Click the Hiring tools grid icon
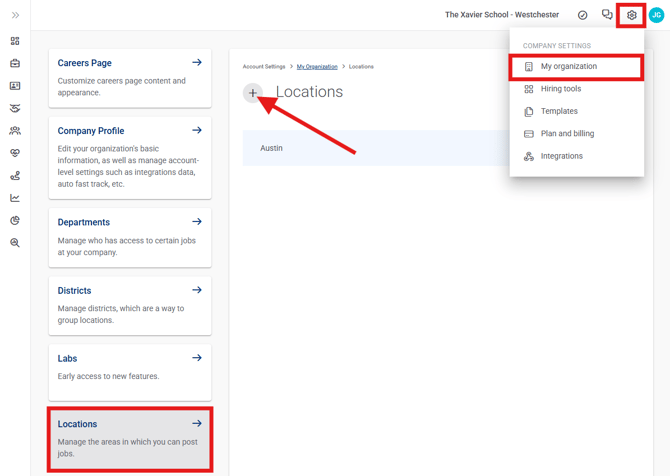 [529, 89]
